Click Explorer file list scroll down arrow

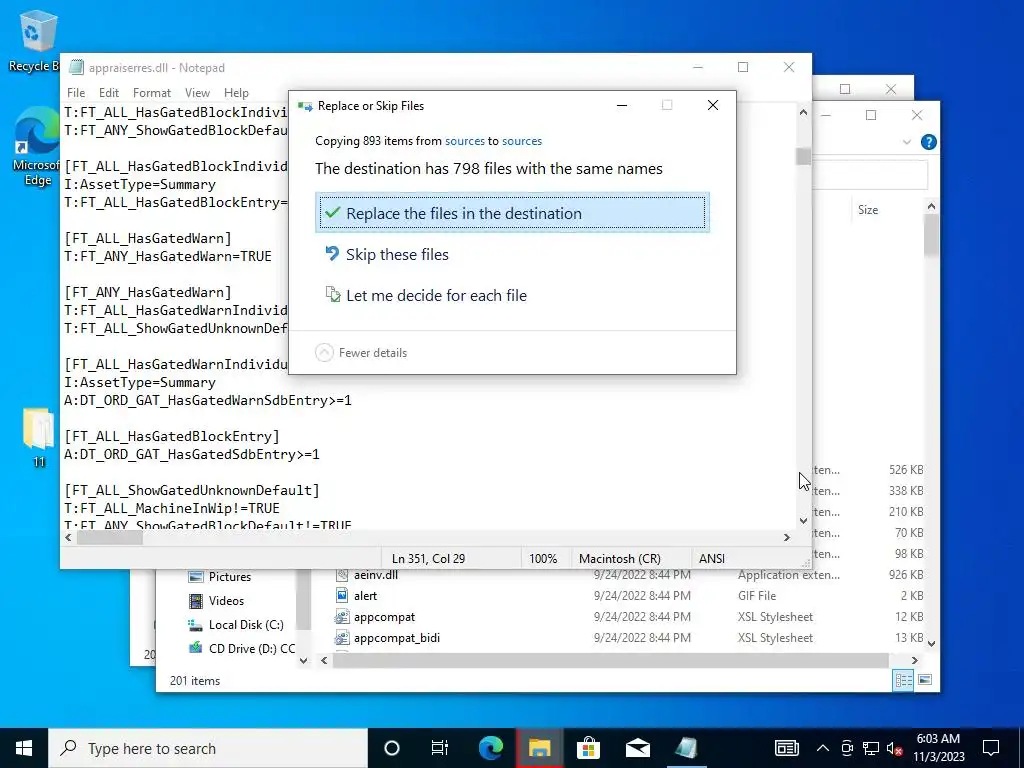coord(931,643)
